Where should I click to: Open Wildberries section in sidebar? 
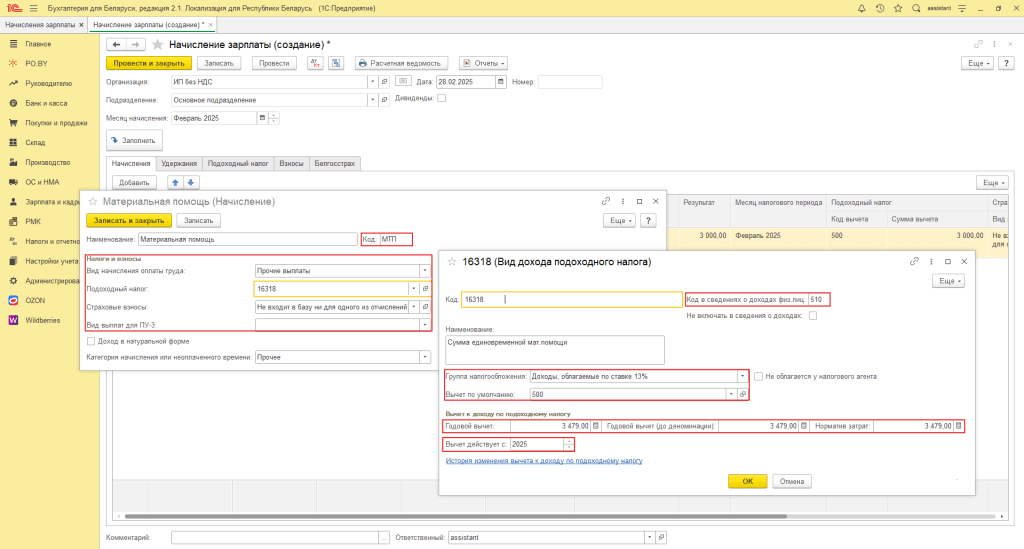coord(42,320)
